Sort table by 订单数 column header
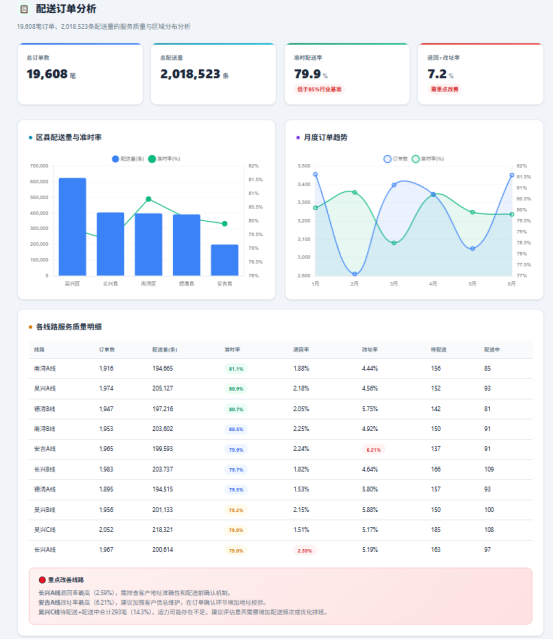The image size is (553, 639). (x=107, y=350)
